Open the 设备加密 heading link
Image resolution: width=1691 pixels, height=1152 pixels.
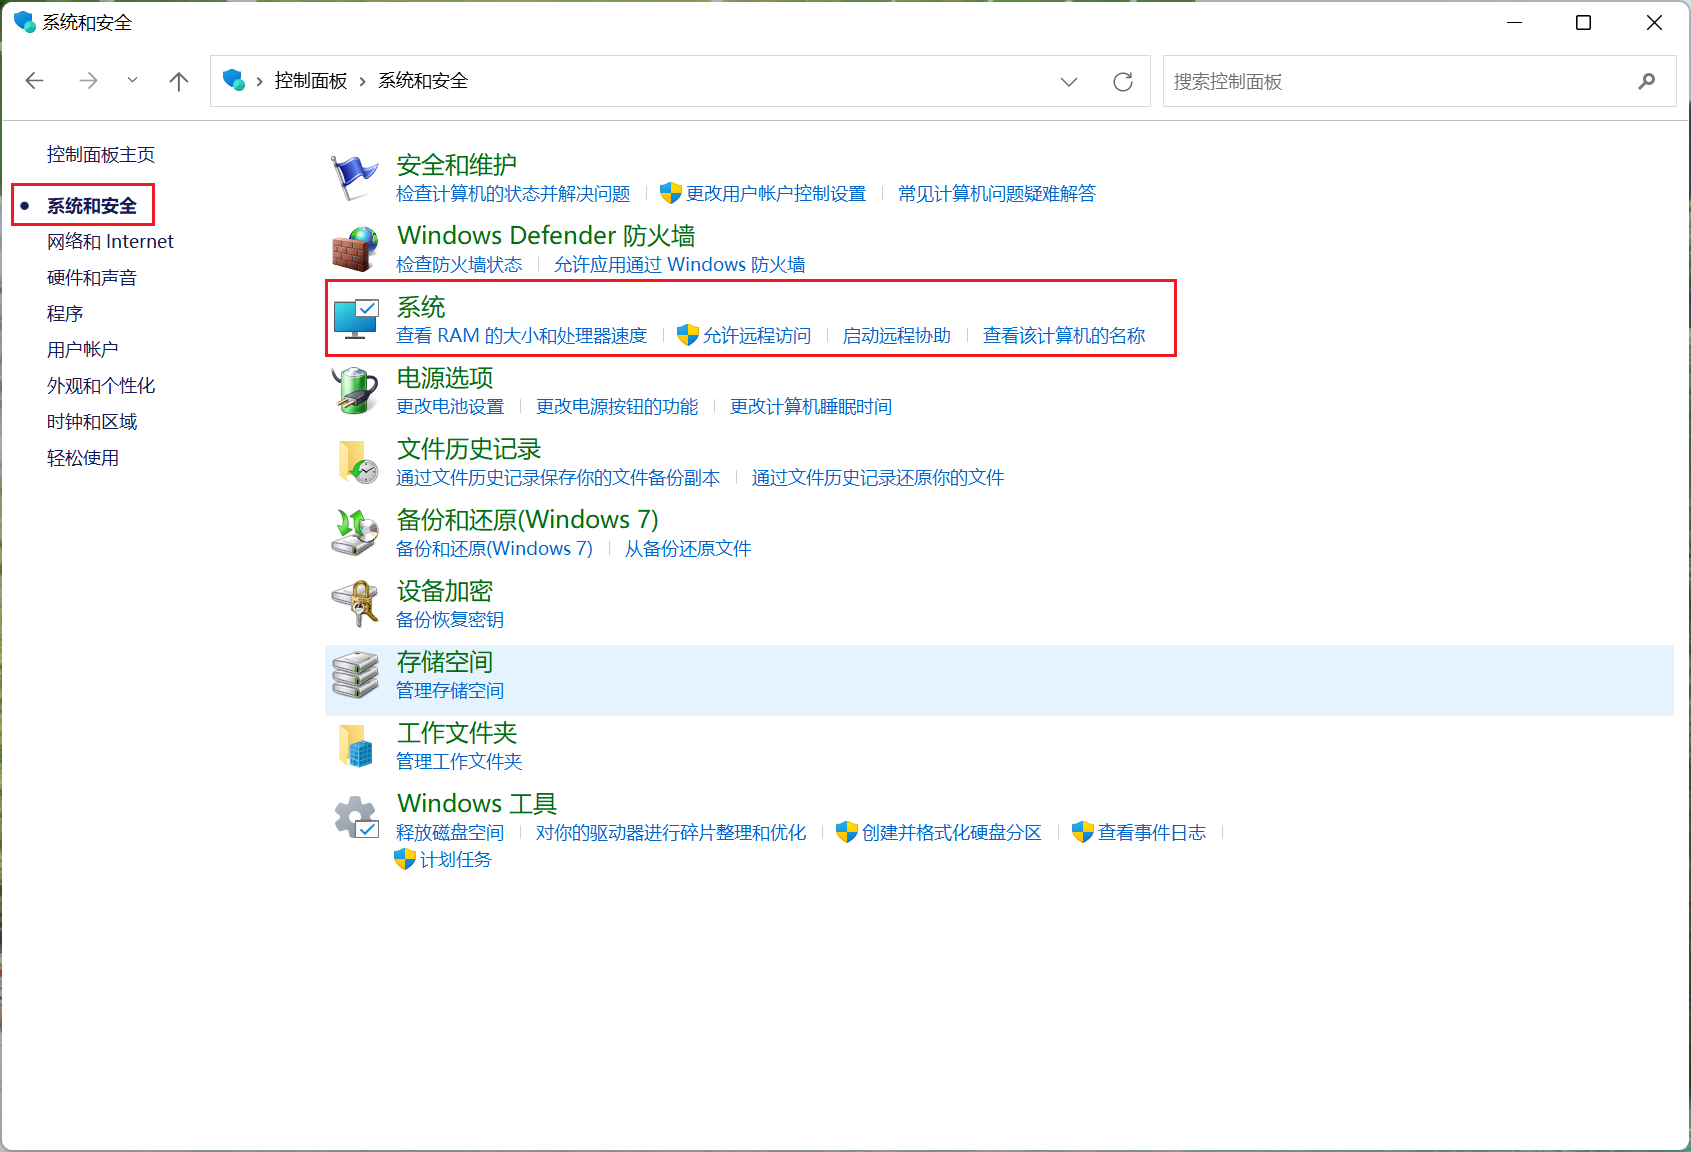pyautogui.click(x=445, y=591)
